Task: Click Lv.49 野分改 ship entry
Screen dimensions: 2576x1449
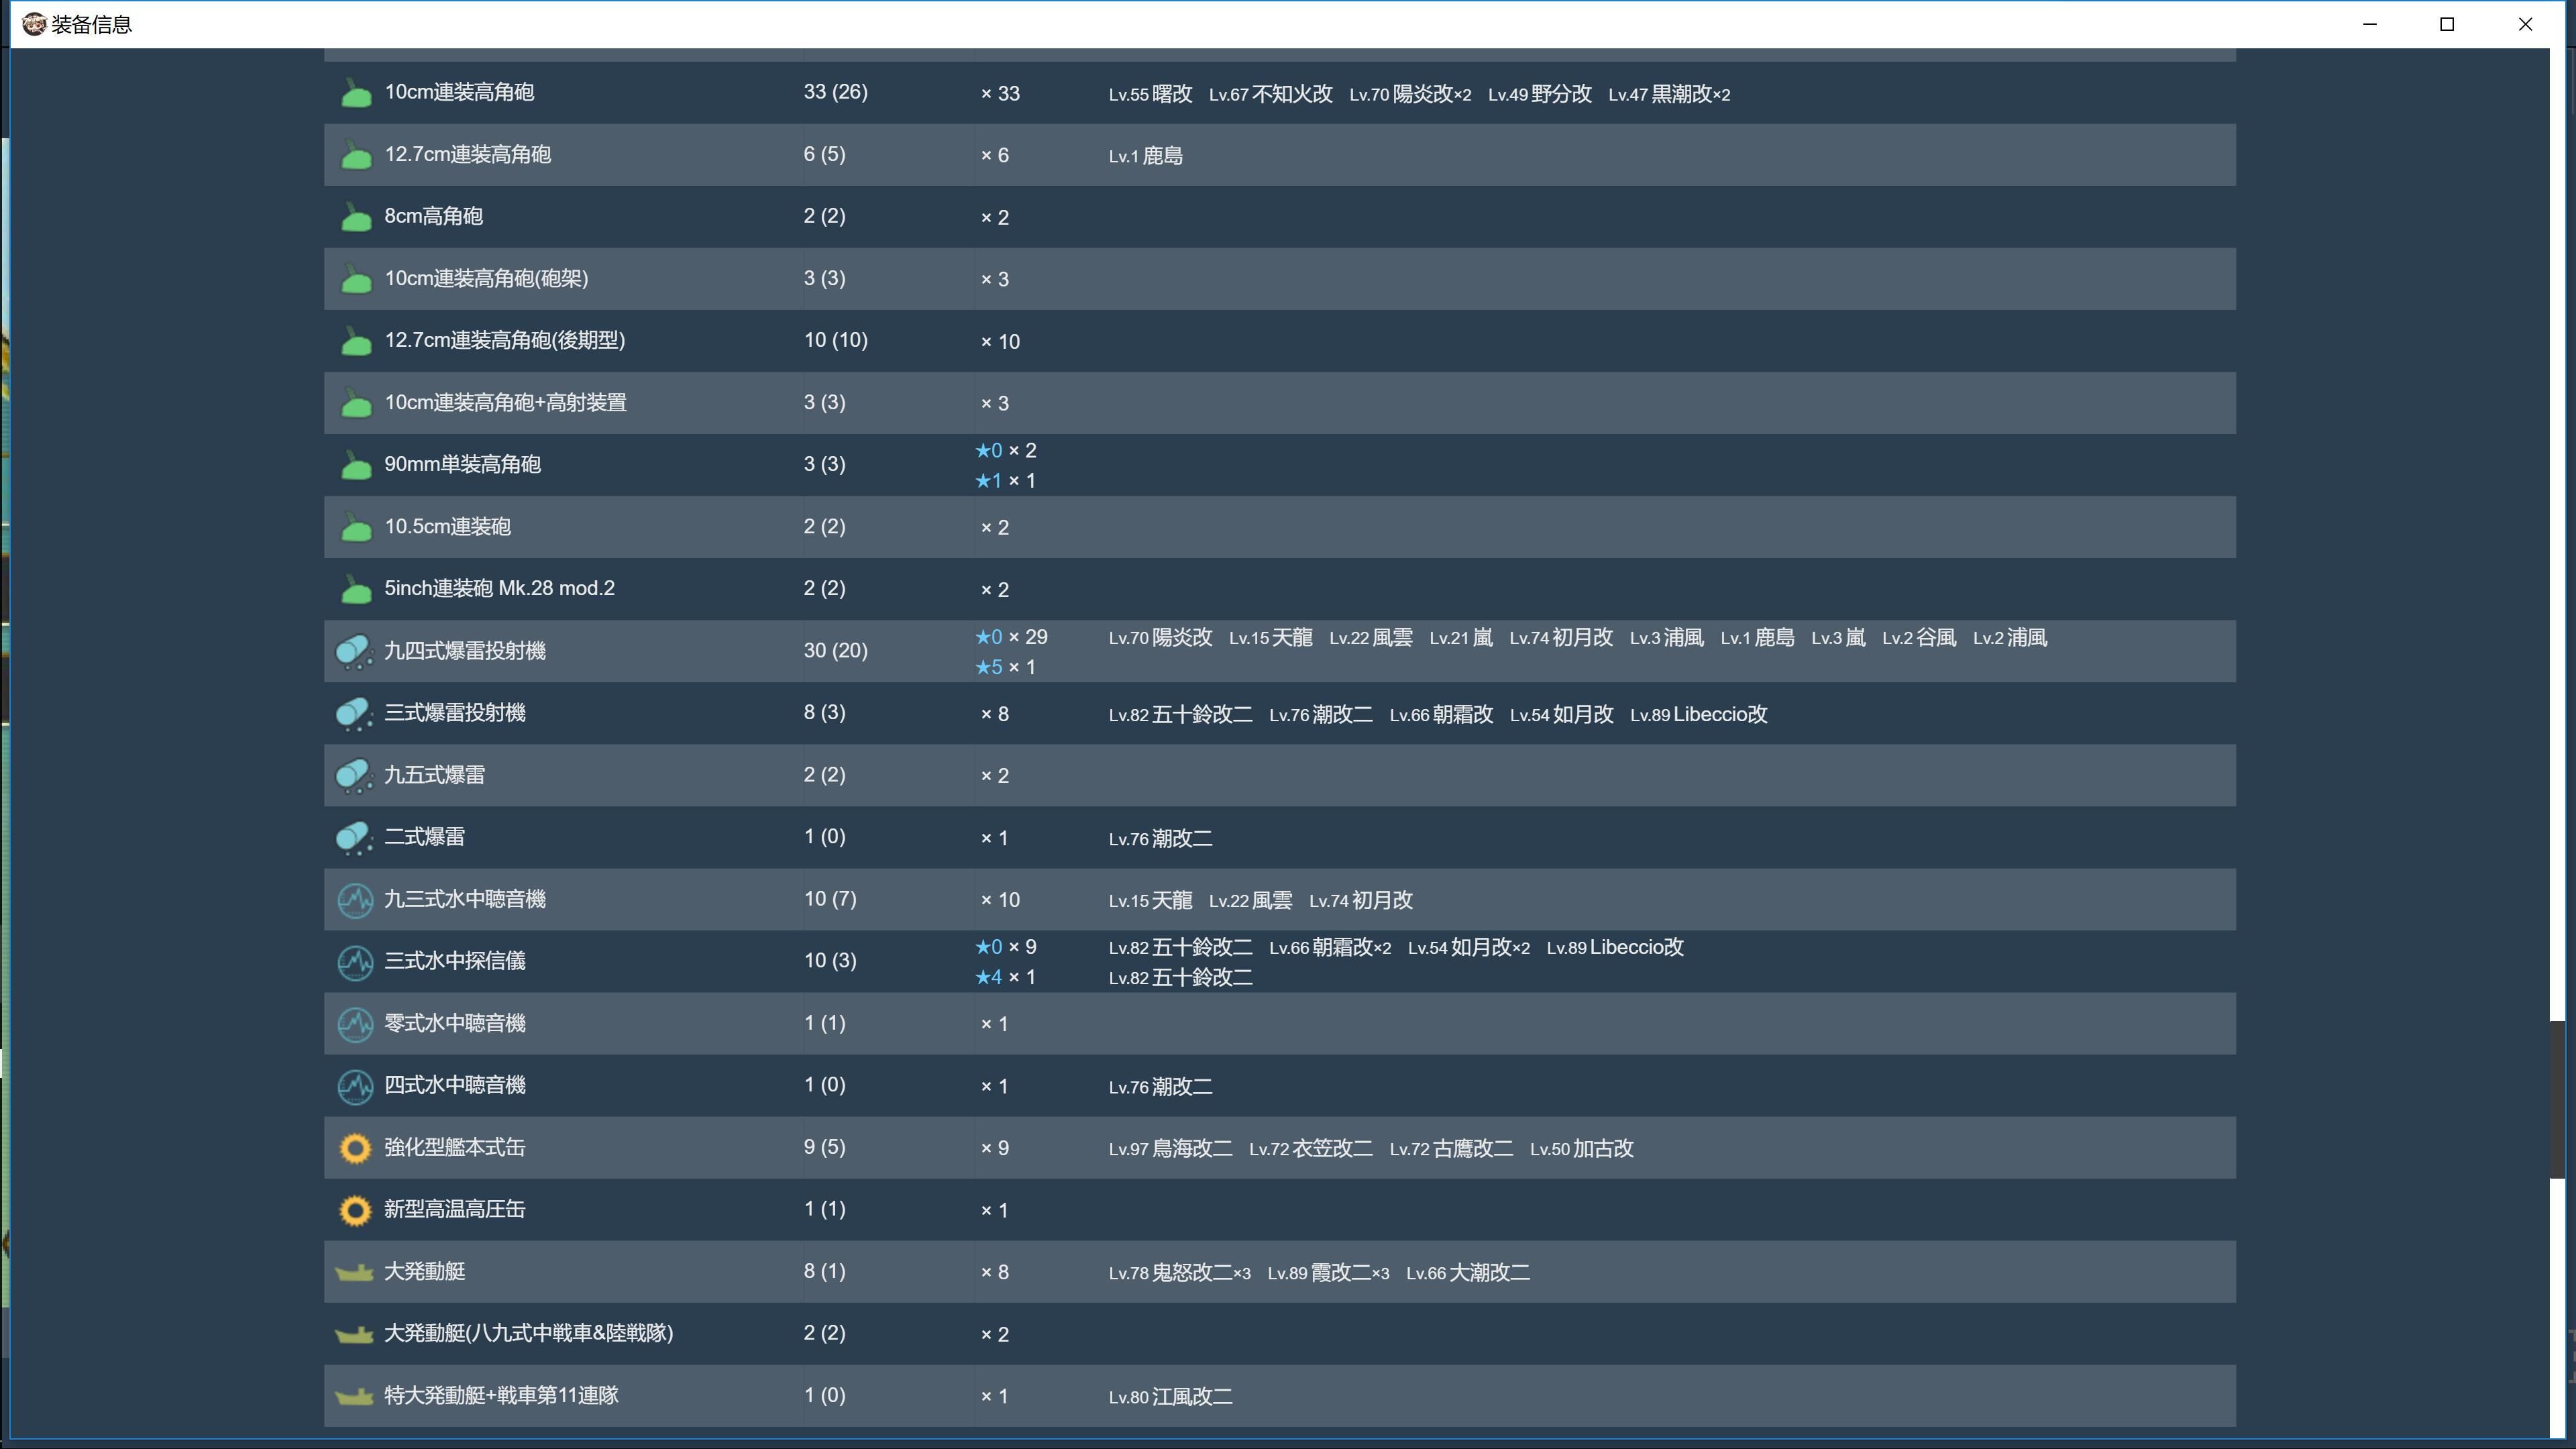Action: click(x=1539, y=94)
